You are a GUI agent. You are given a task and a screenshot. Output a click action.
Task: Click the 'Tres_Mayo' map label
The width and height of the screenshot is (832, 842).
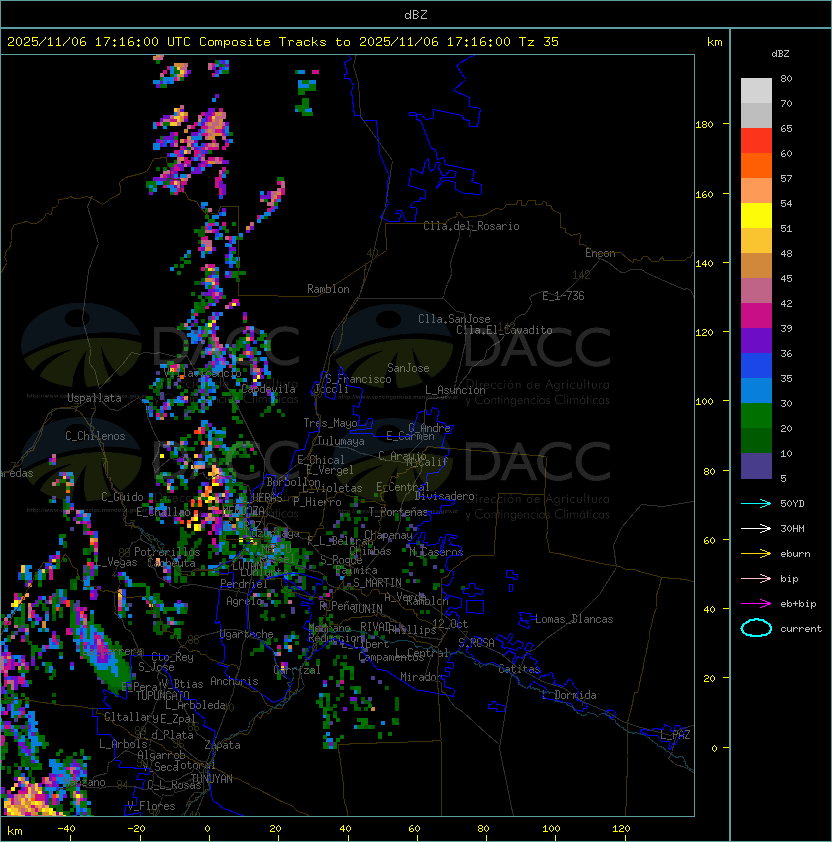(x=330, y=423)
